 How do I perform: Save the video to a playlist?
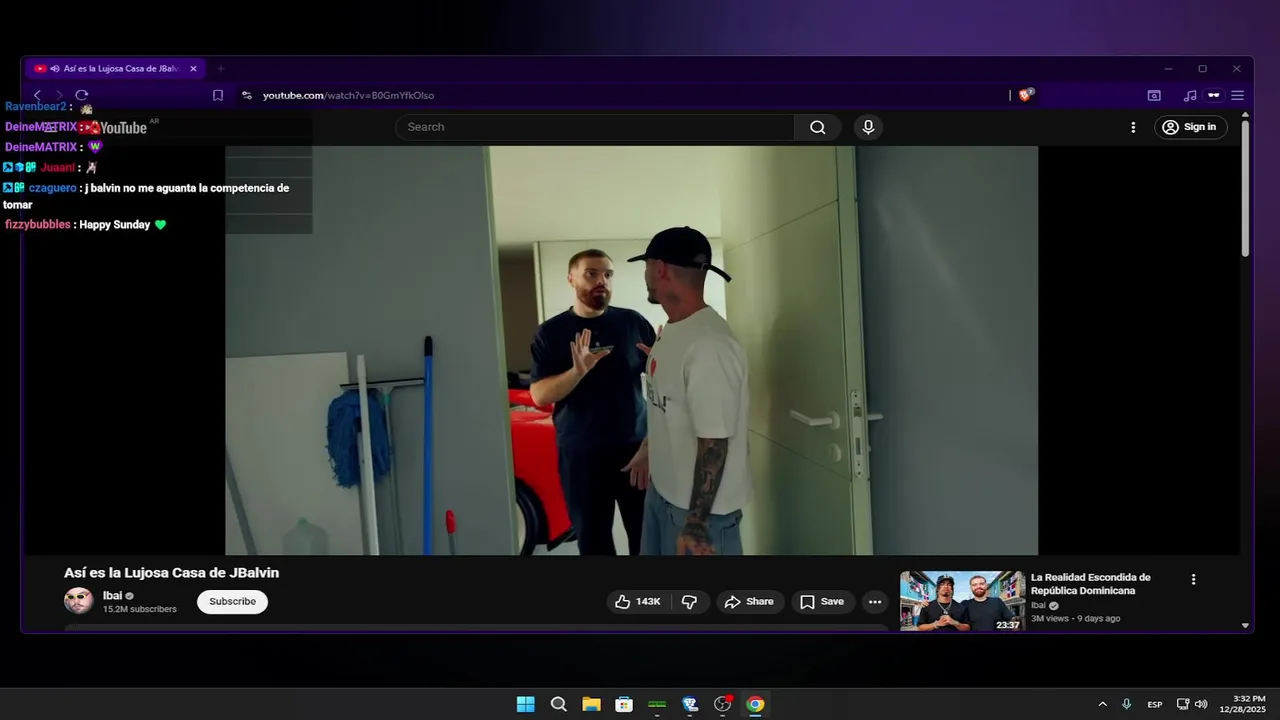click(822, 601)
